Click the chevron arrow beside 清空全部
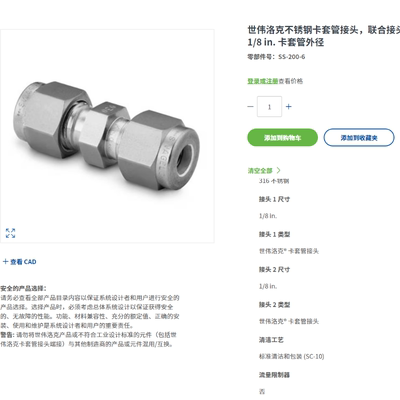This screenshot has height=400, width=400. [279, 170]
